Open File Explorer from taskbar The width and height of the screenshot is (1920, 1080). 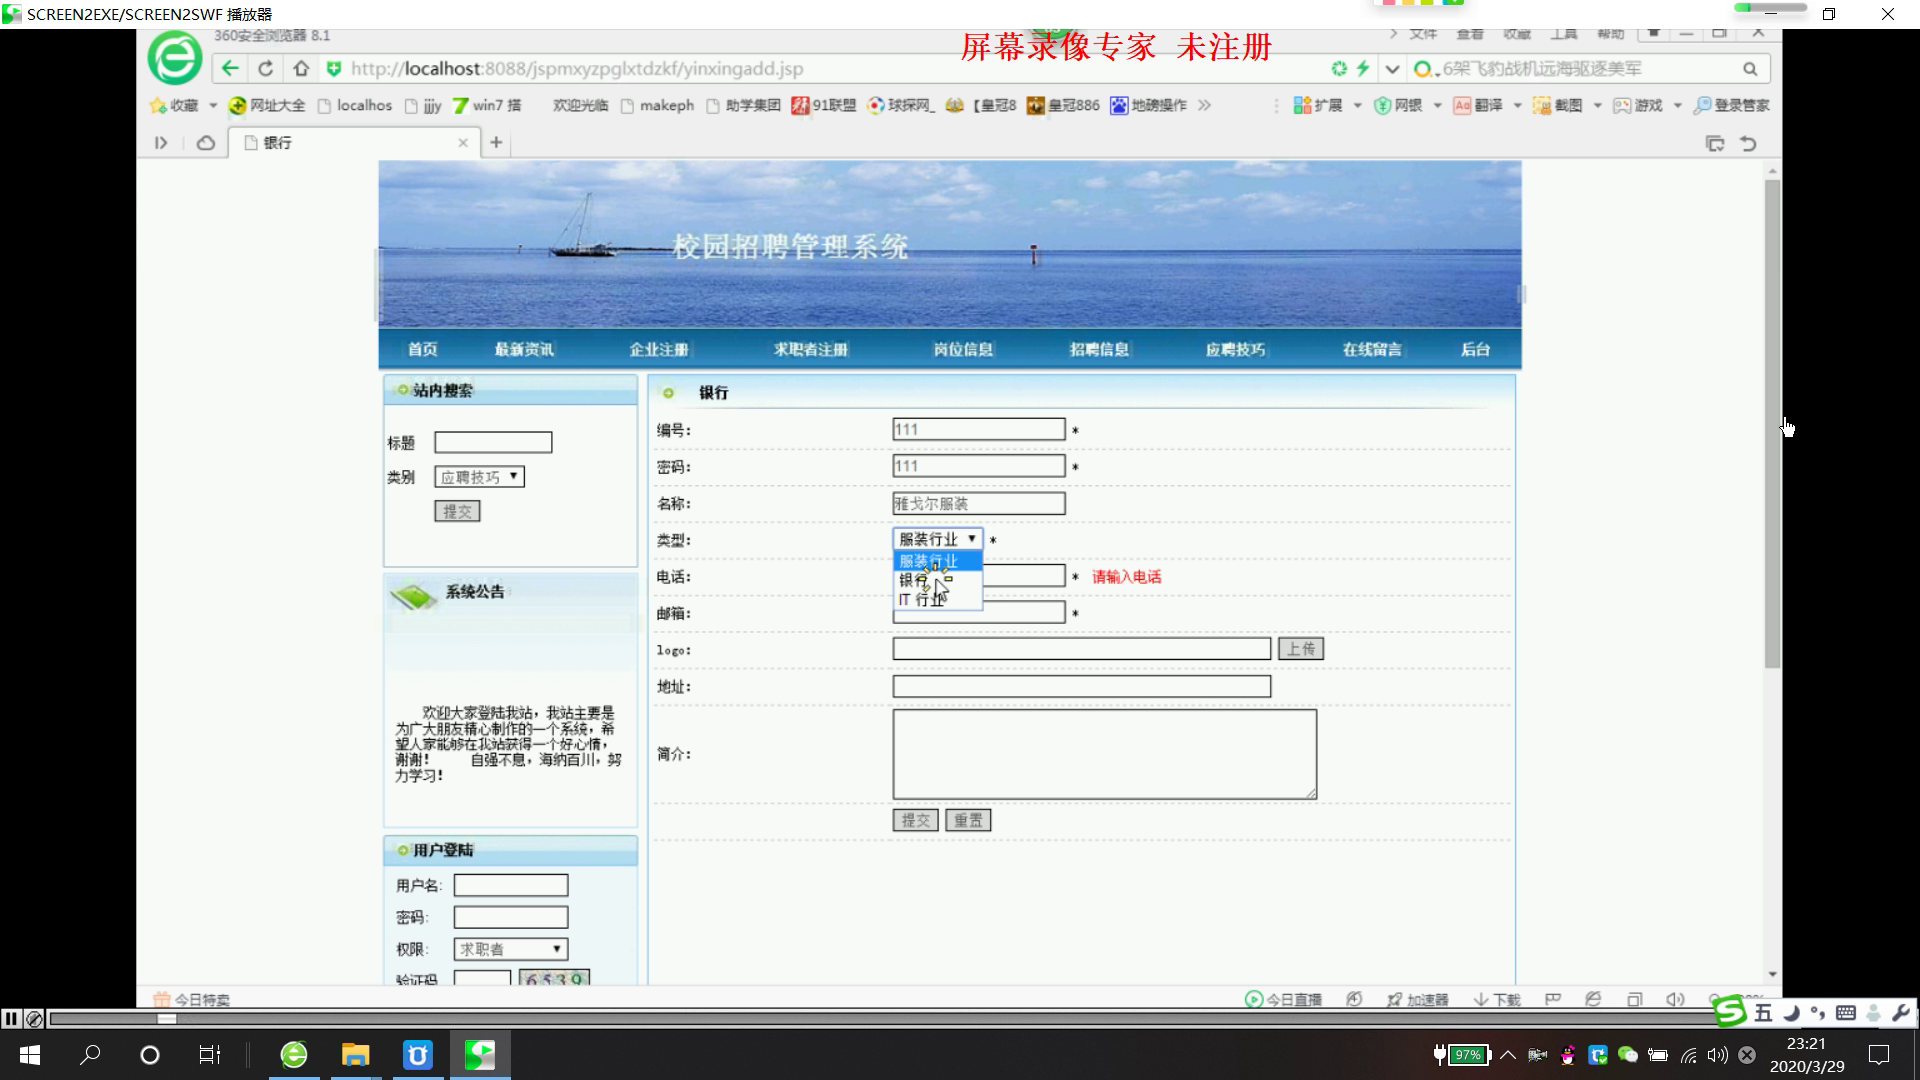point(355,1055)
